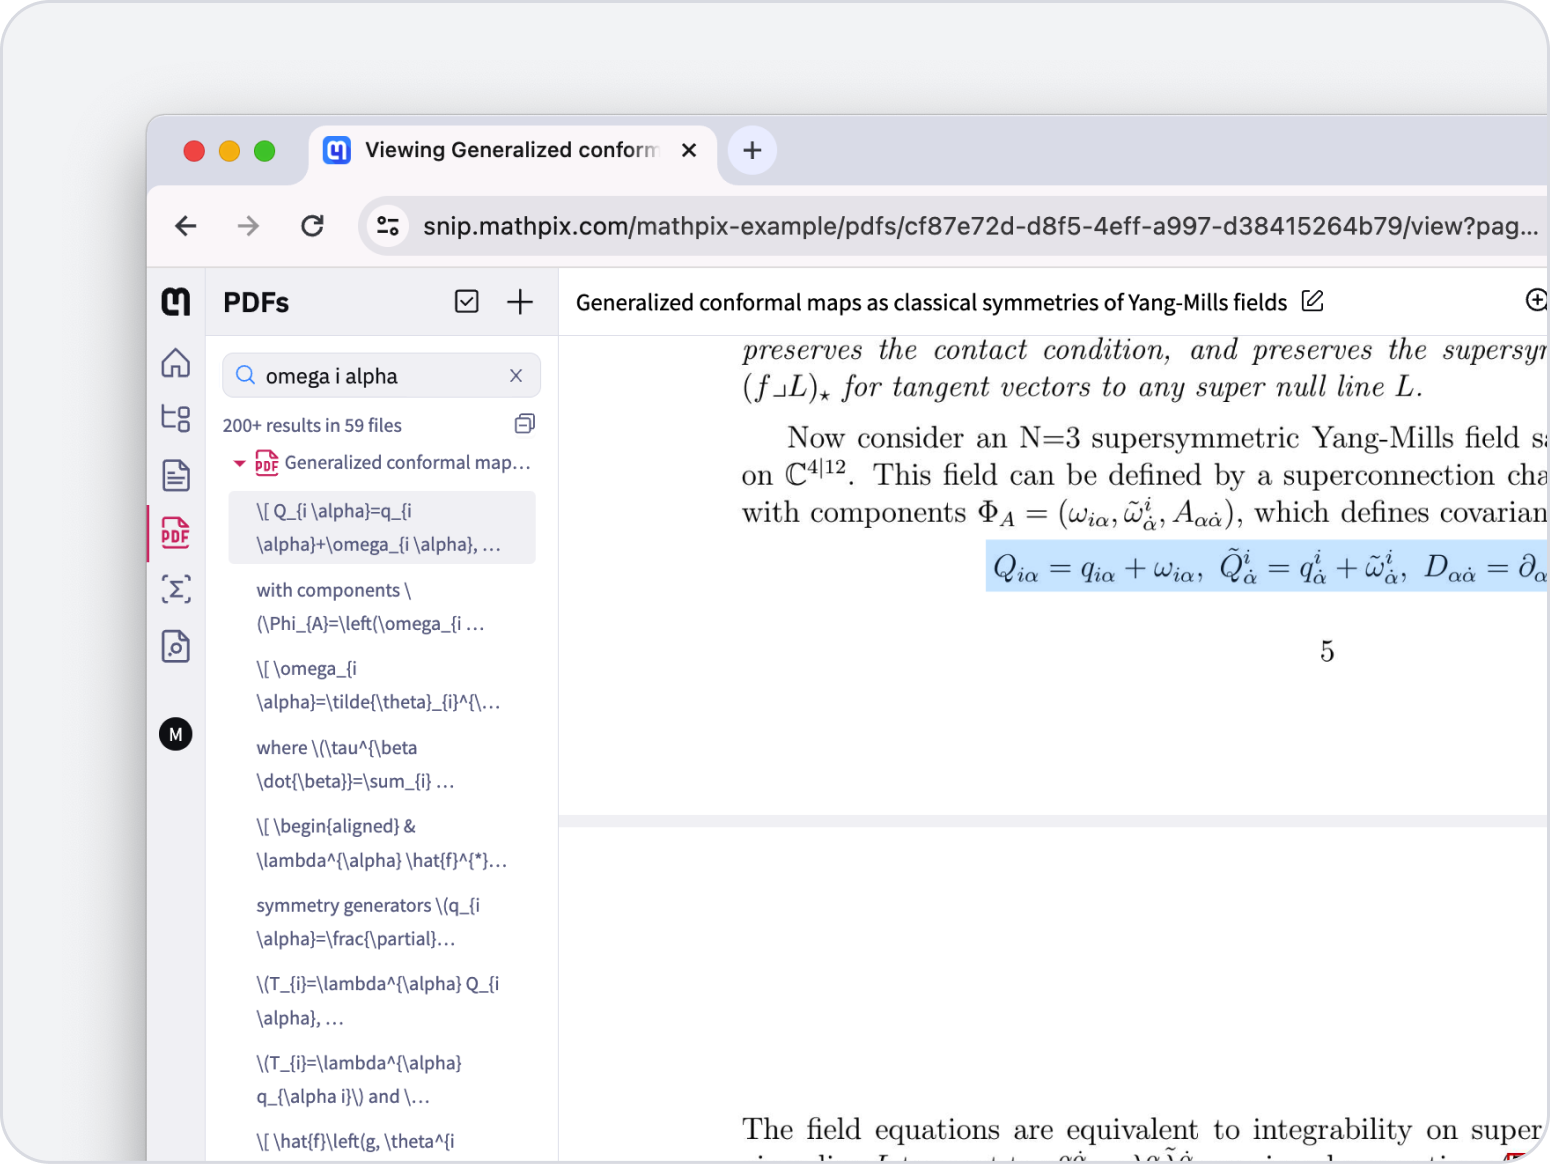
Task: Select result \[ \omega_{i \alpha}=\tilde{\theta}
Action: [x=382, y=685]
